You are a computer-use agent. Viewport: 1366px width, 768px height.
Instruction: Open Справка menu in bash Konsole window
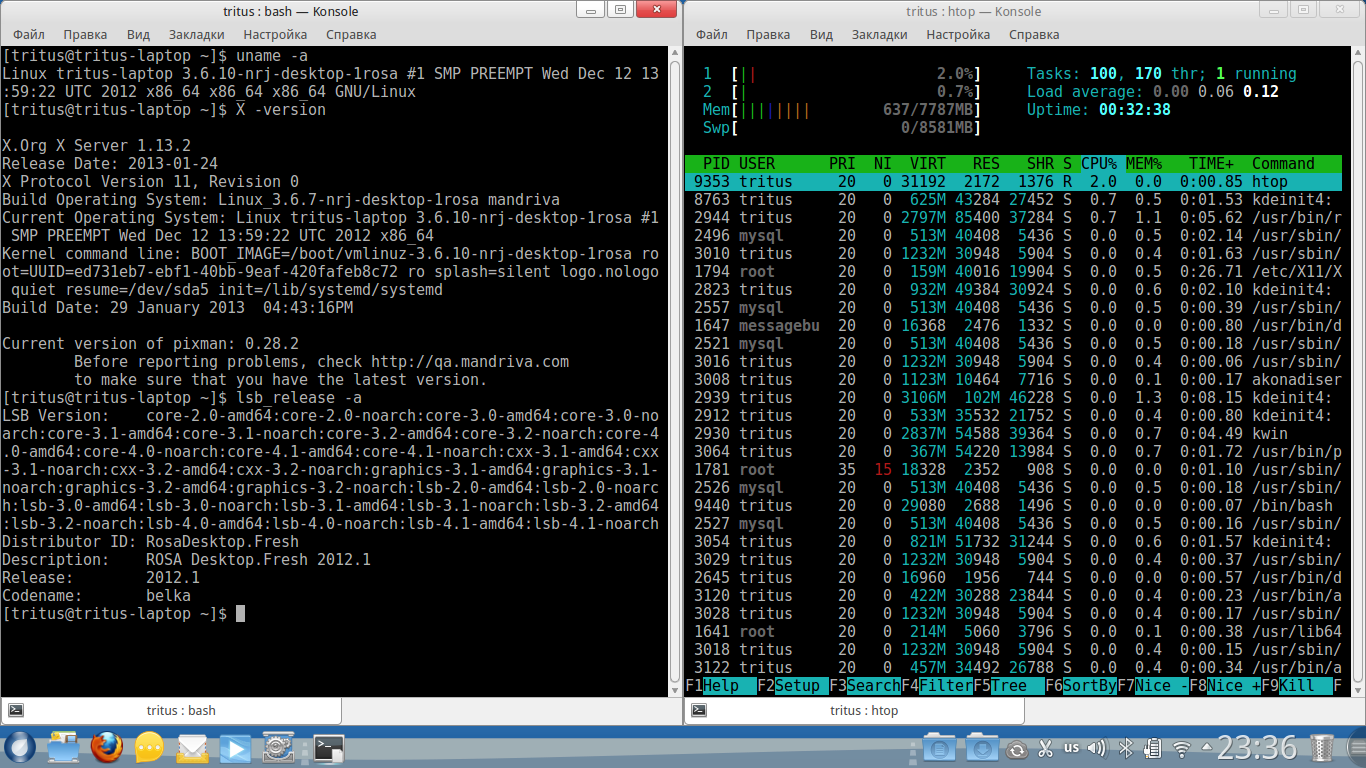coord(351,34)
